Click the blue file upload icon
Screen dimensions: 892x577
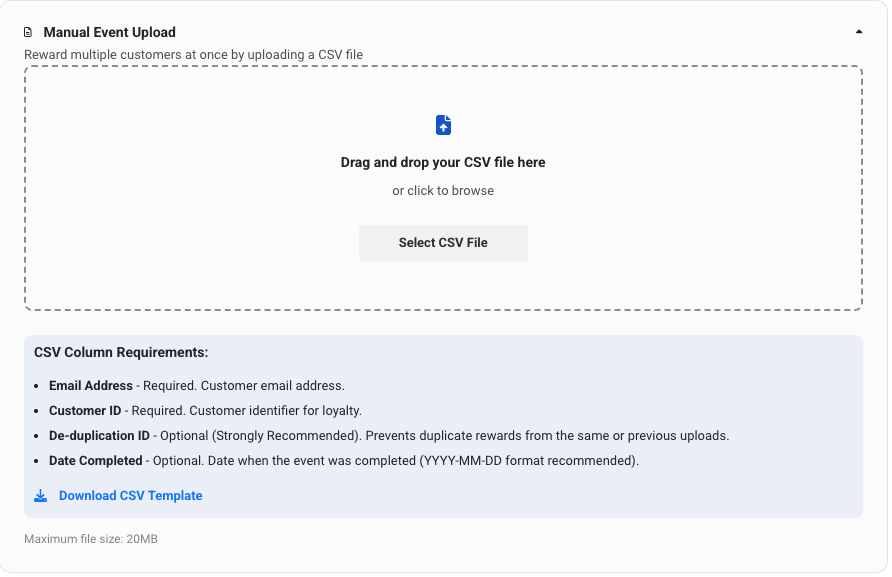443,125
